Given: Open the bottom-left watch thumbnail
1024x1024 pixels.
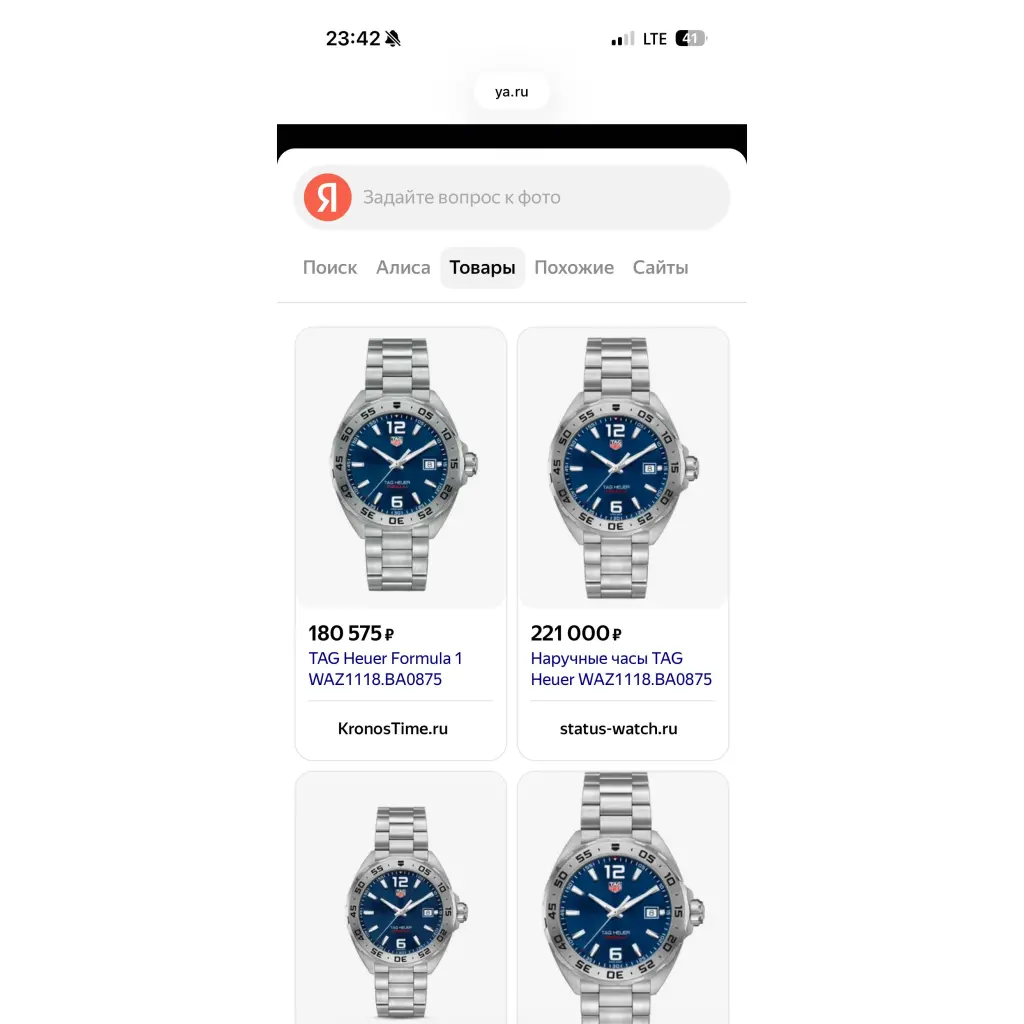Looking at the screenshot, I should [400, 898].
